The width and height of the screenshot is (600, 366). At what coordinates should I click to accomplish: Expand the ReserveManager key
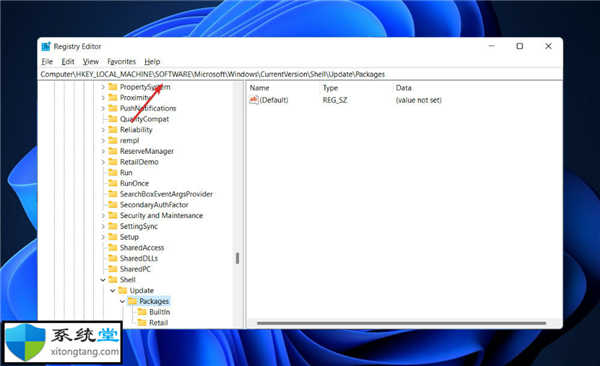(103, 151)
